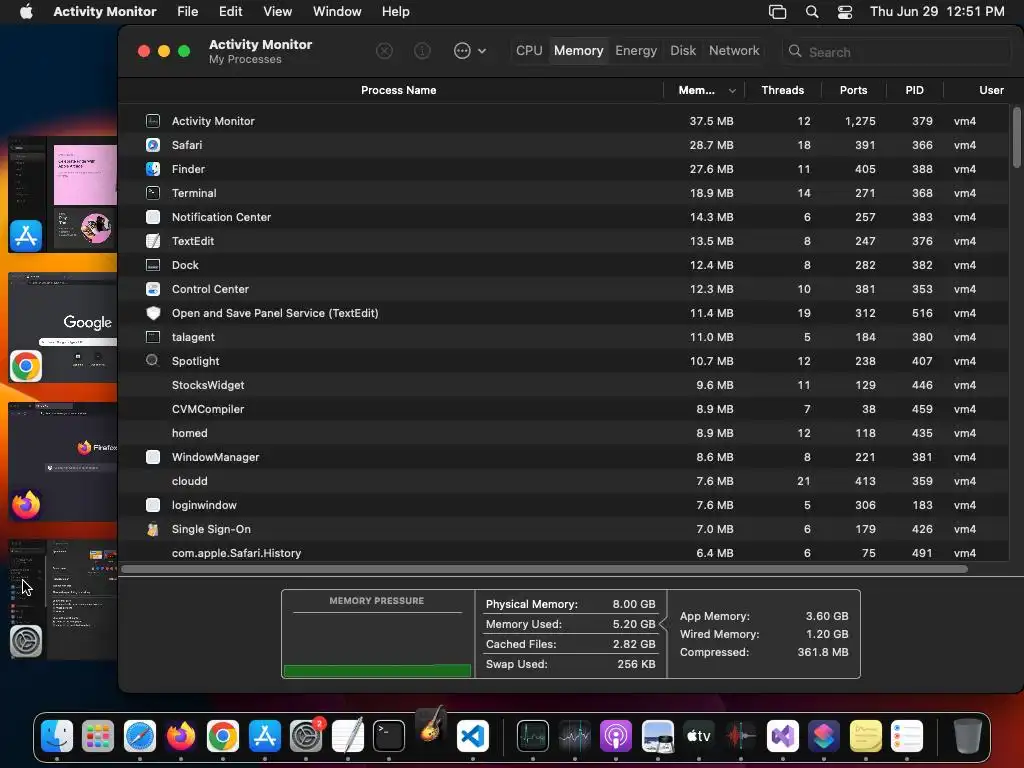This screenshot has width=1024, height=768.
Task: Open the Apple menu
Action: (26, 11)
